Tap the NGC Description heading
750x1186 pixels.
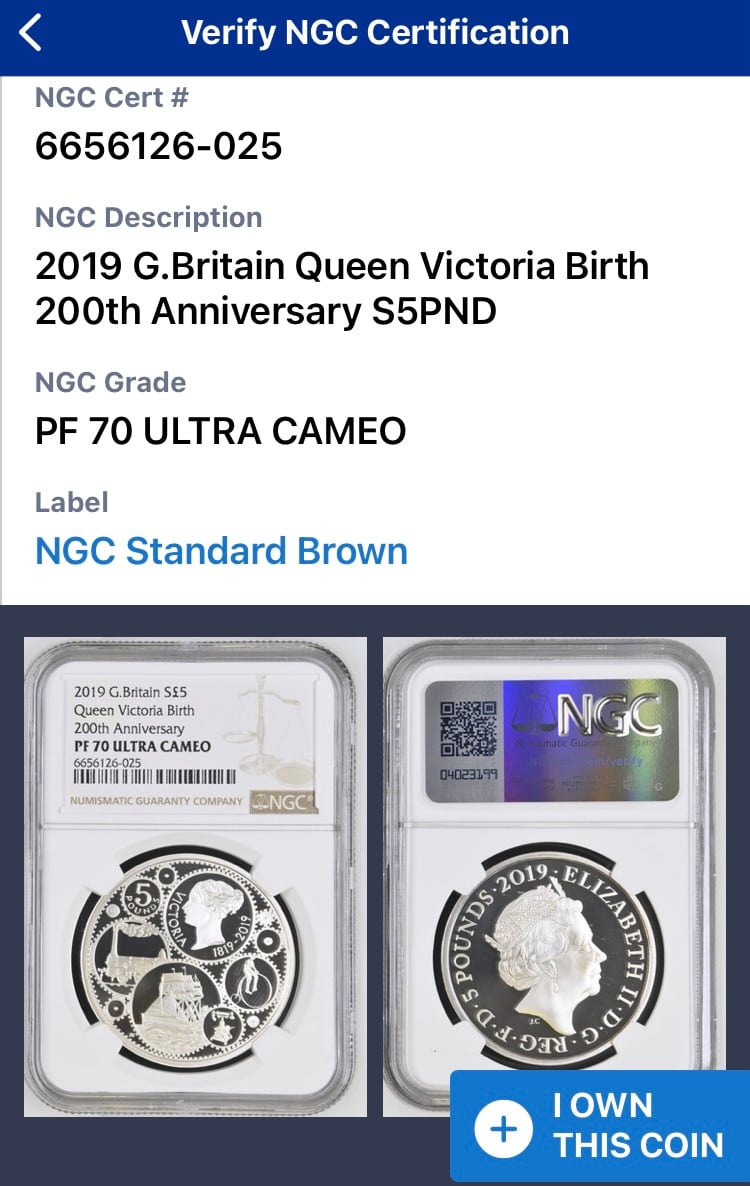(x=149, y=217)
